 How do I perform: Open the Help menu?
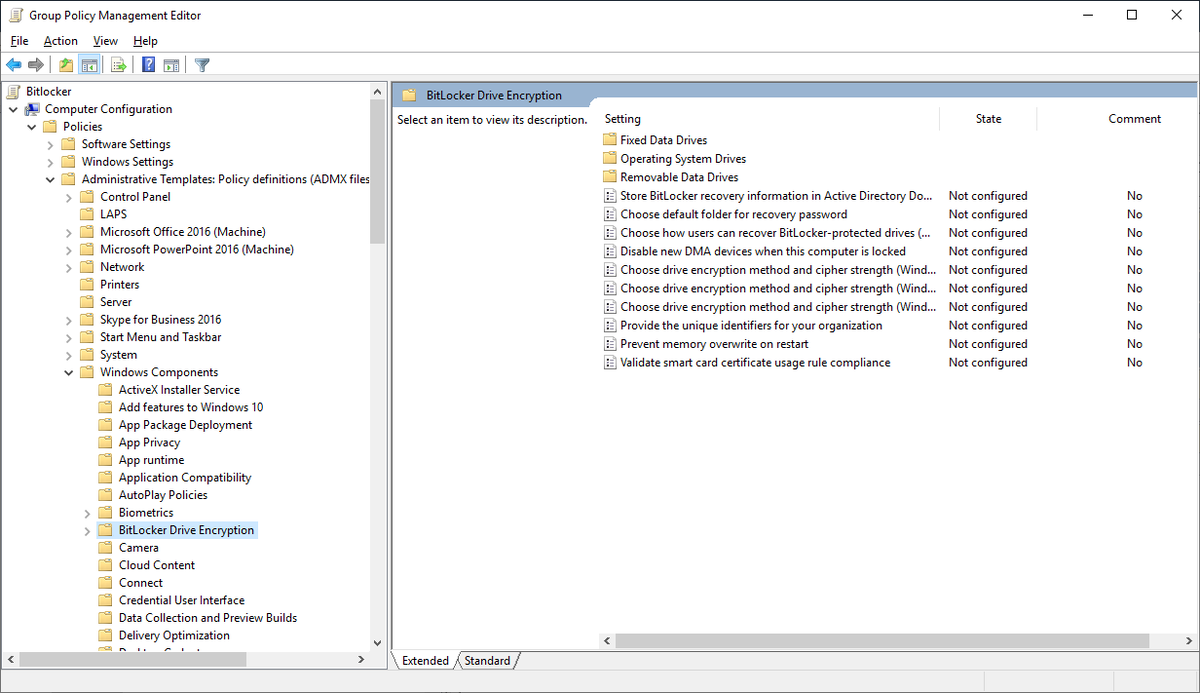click(x=145, y=41)
